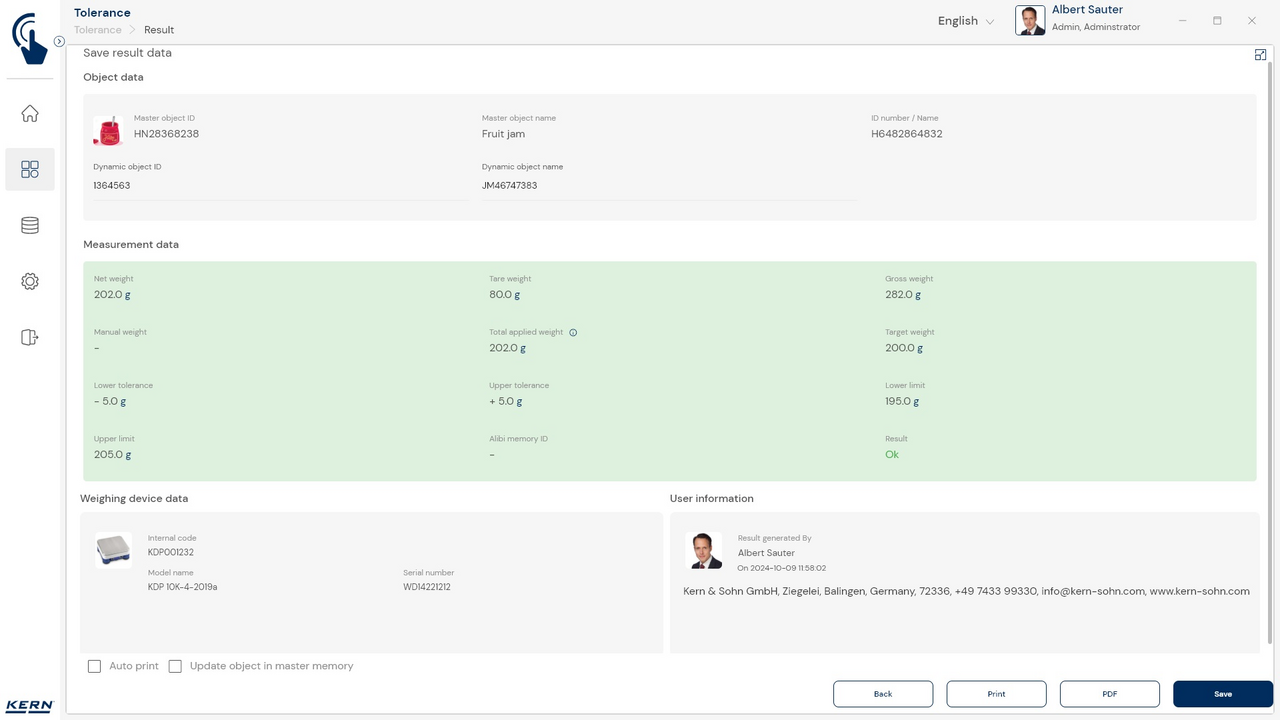Open the database sidebar icon
This screenshot has height=720, width=1280.
[30, 226]
